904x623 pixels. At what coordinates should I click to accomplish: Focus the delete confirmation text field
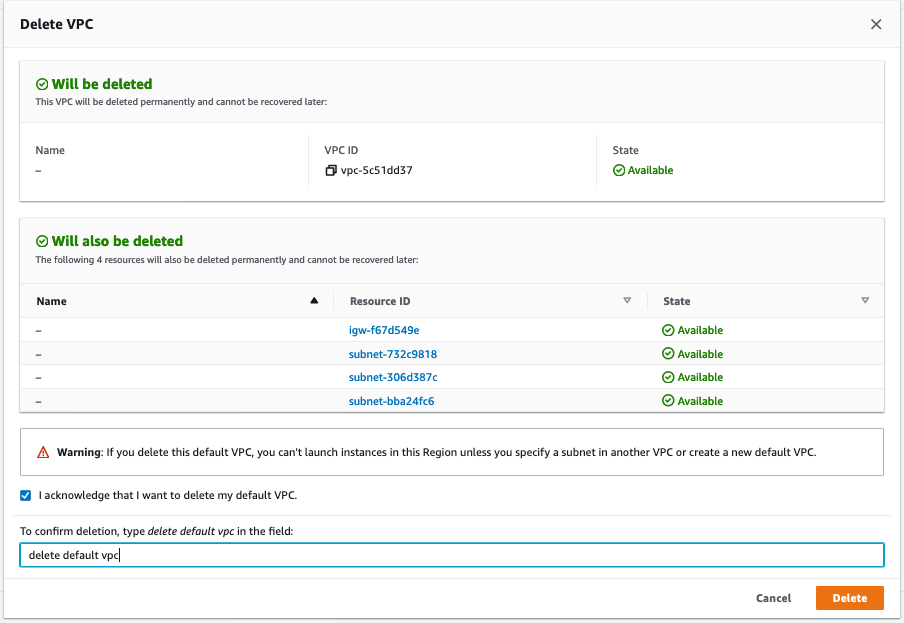click(451, 555)
